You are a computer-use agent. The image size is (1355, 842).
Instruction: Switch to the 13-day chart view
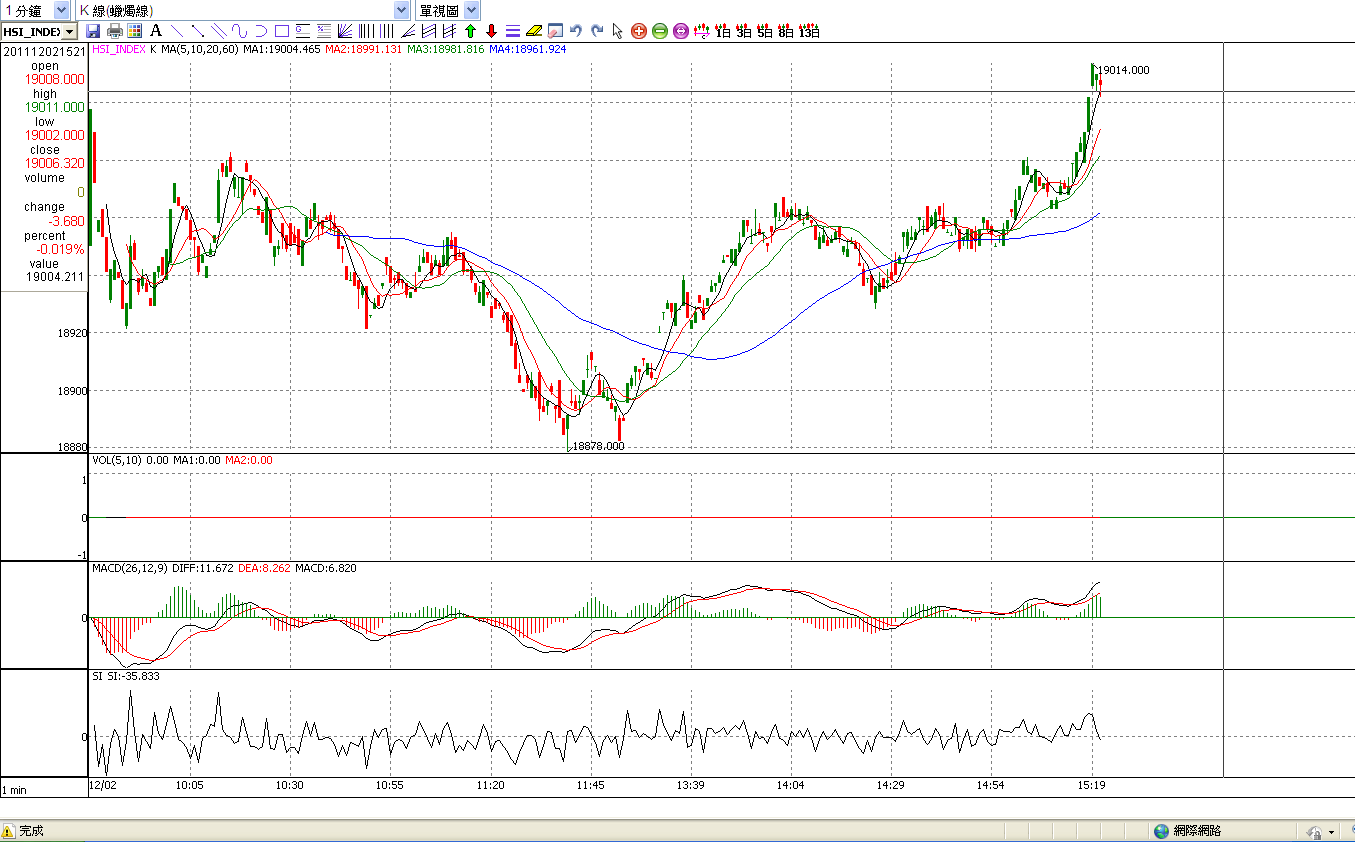(x=809, y=31)
